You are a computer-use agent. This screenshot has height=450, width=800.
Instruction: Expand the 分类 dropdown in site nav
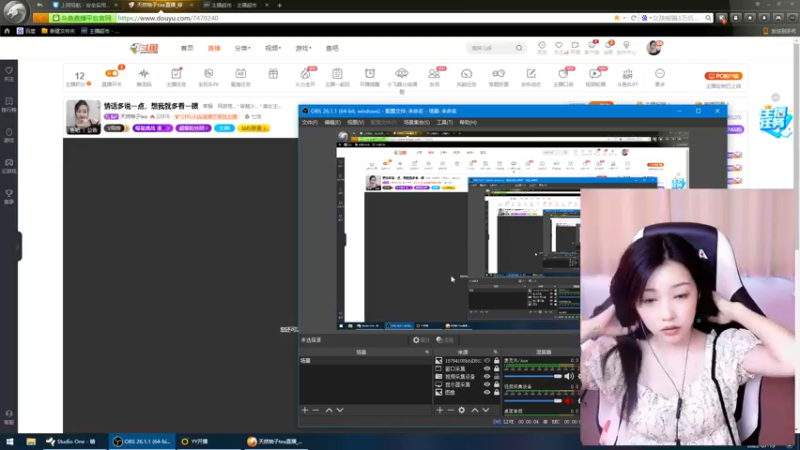pyautogui.click(x=242, y=48)
